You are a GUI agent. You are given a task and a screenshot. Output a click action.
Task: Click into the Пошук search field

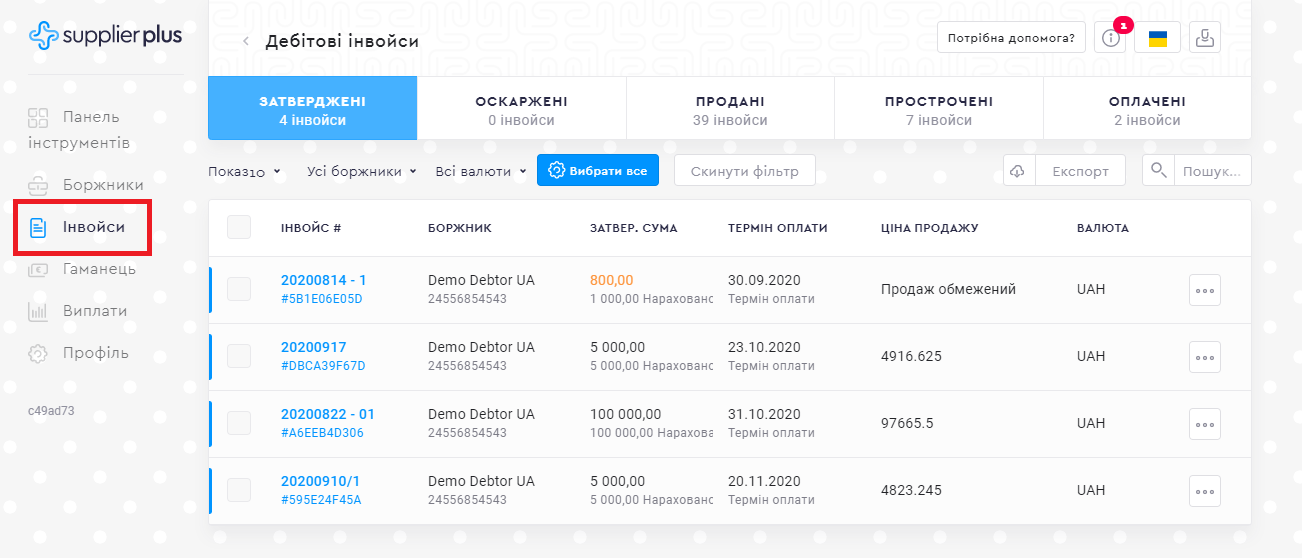[x=1212, y=171]
